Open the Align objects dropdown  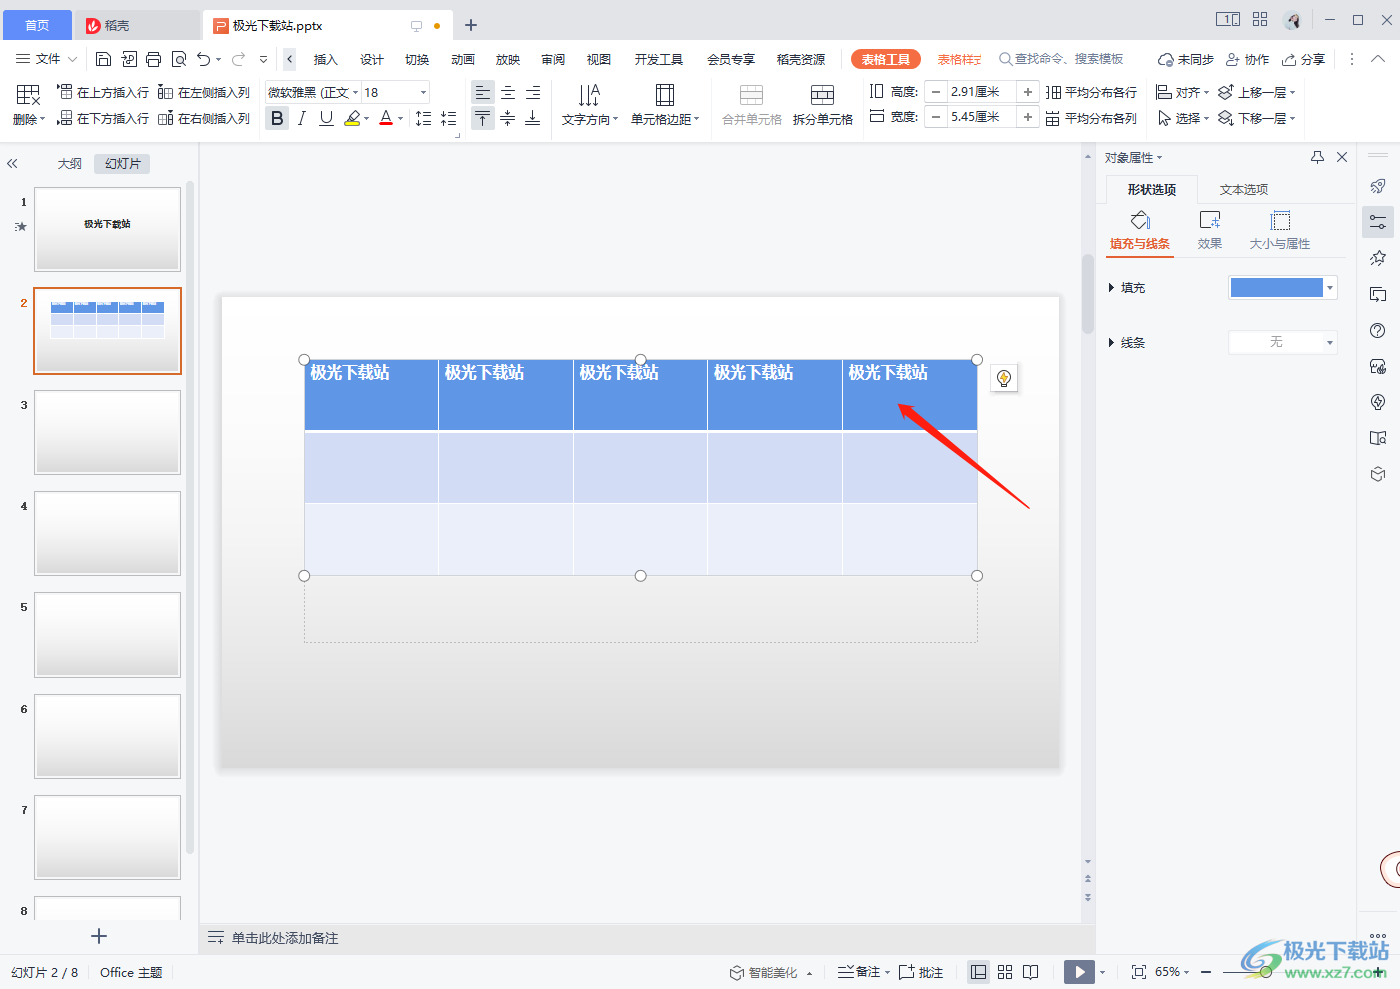click(x=1182, y=92)
